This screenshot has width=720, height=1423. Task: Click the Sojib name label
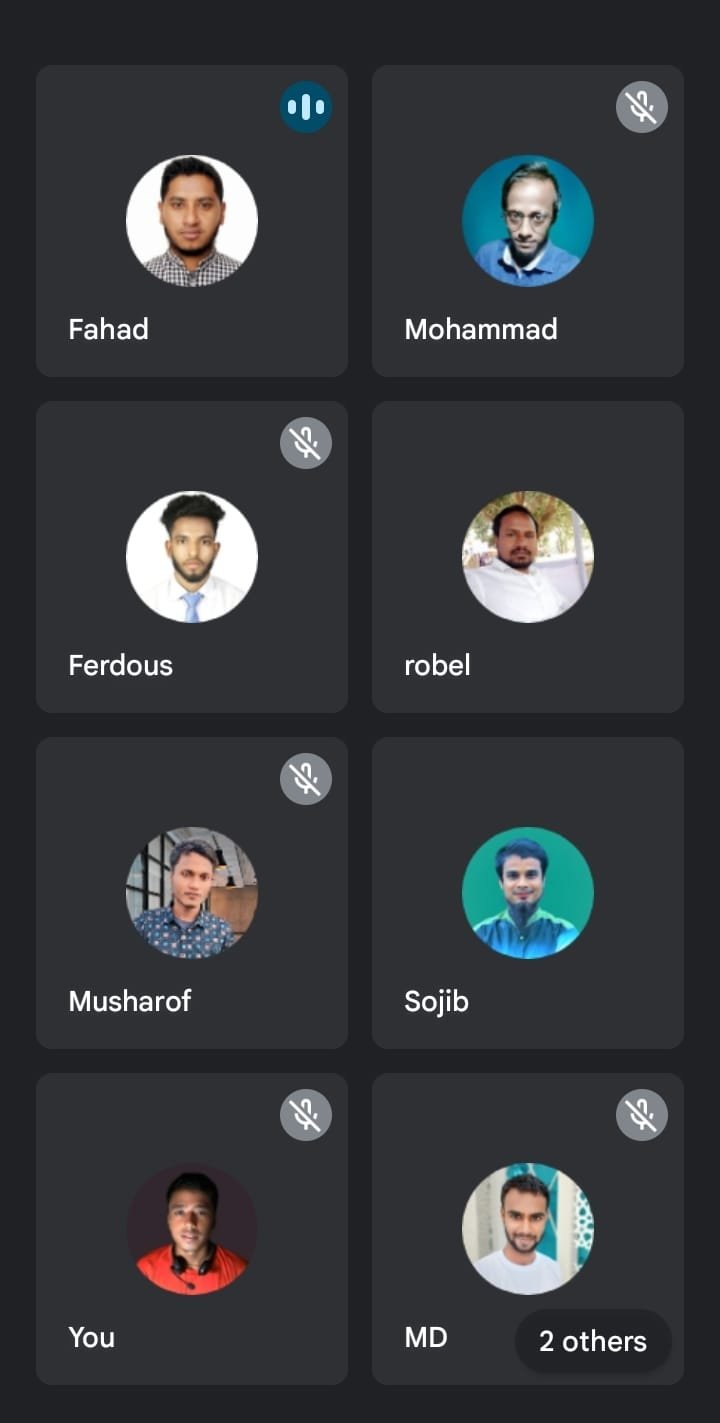click(436, 1001)
